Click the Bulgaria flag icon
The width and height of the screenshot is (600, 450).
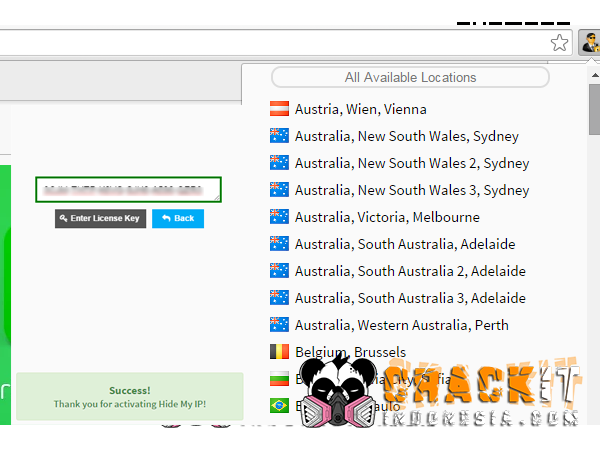tap(279, 378)
